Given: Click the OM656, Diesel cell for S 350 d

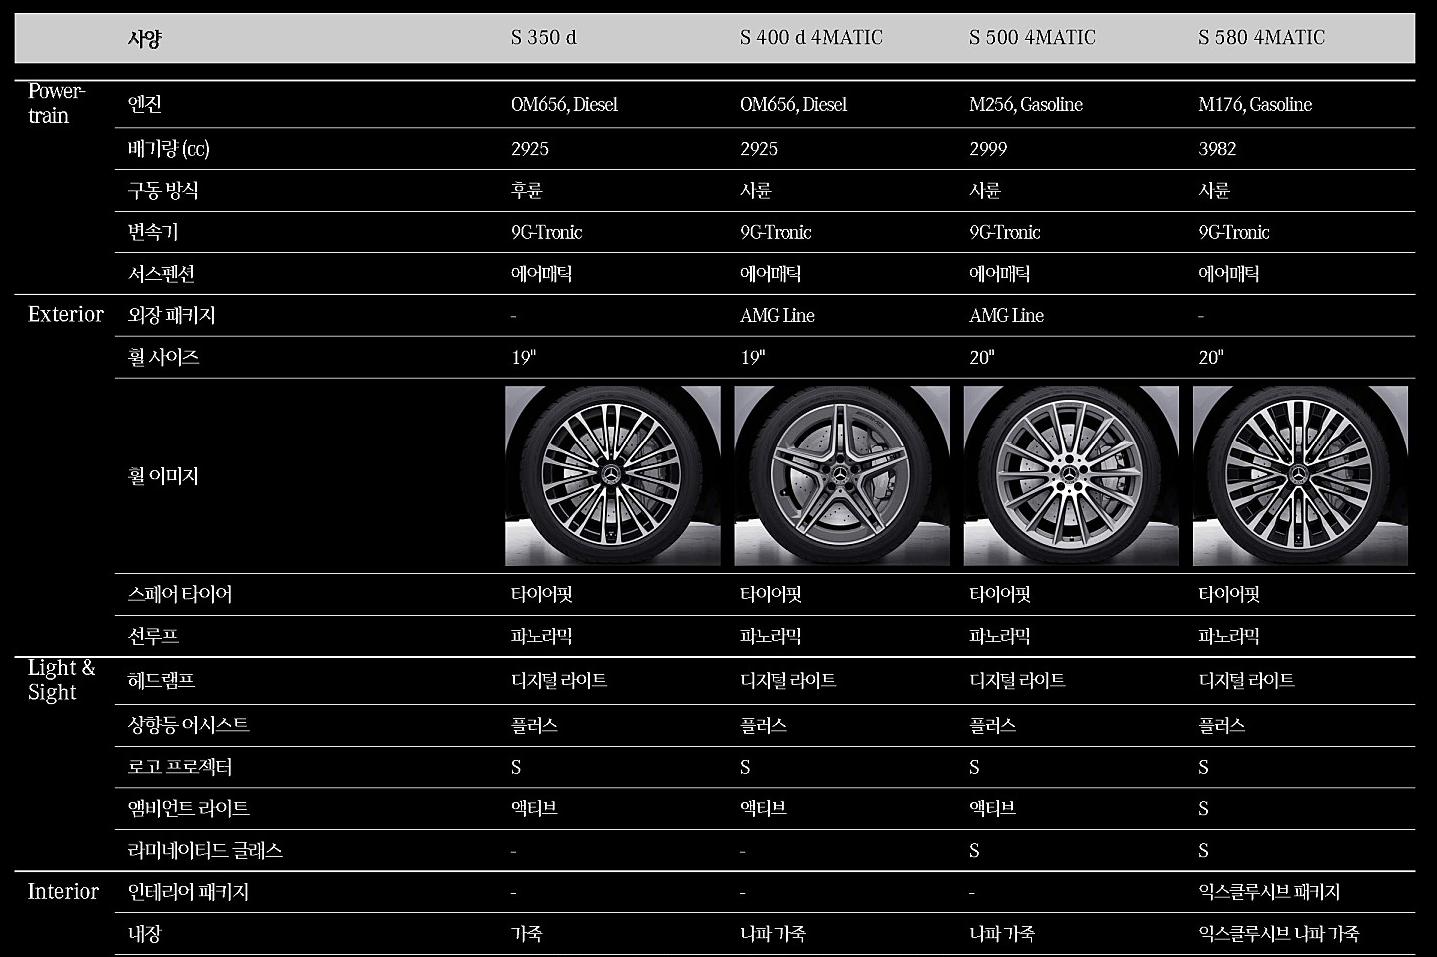Looking at the screenshot, I should pos(564,104).
